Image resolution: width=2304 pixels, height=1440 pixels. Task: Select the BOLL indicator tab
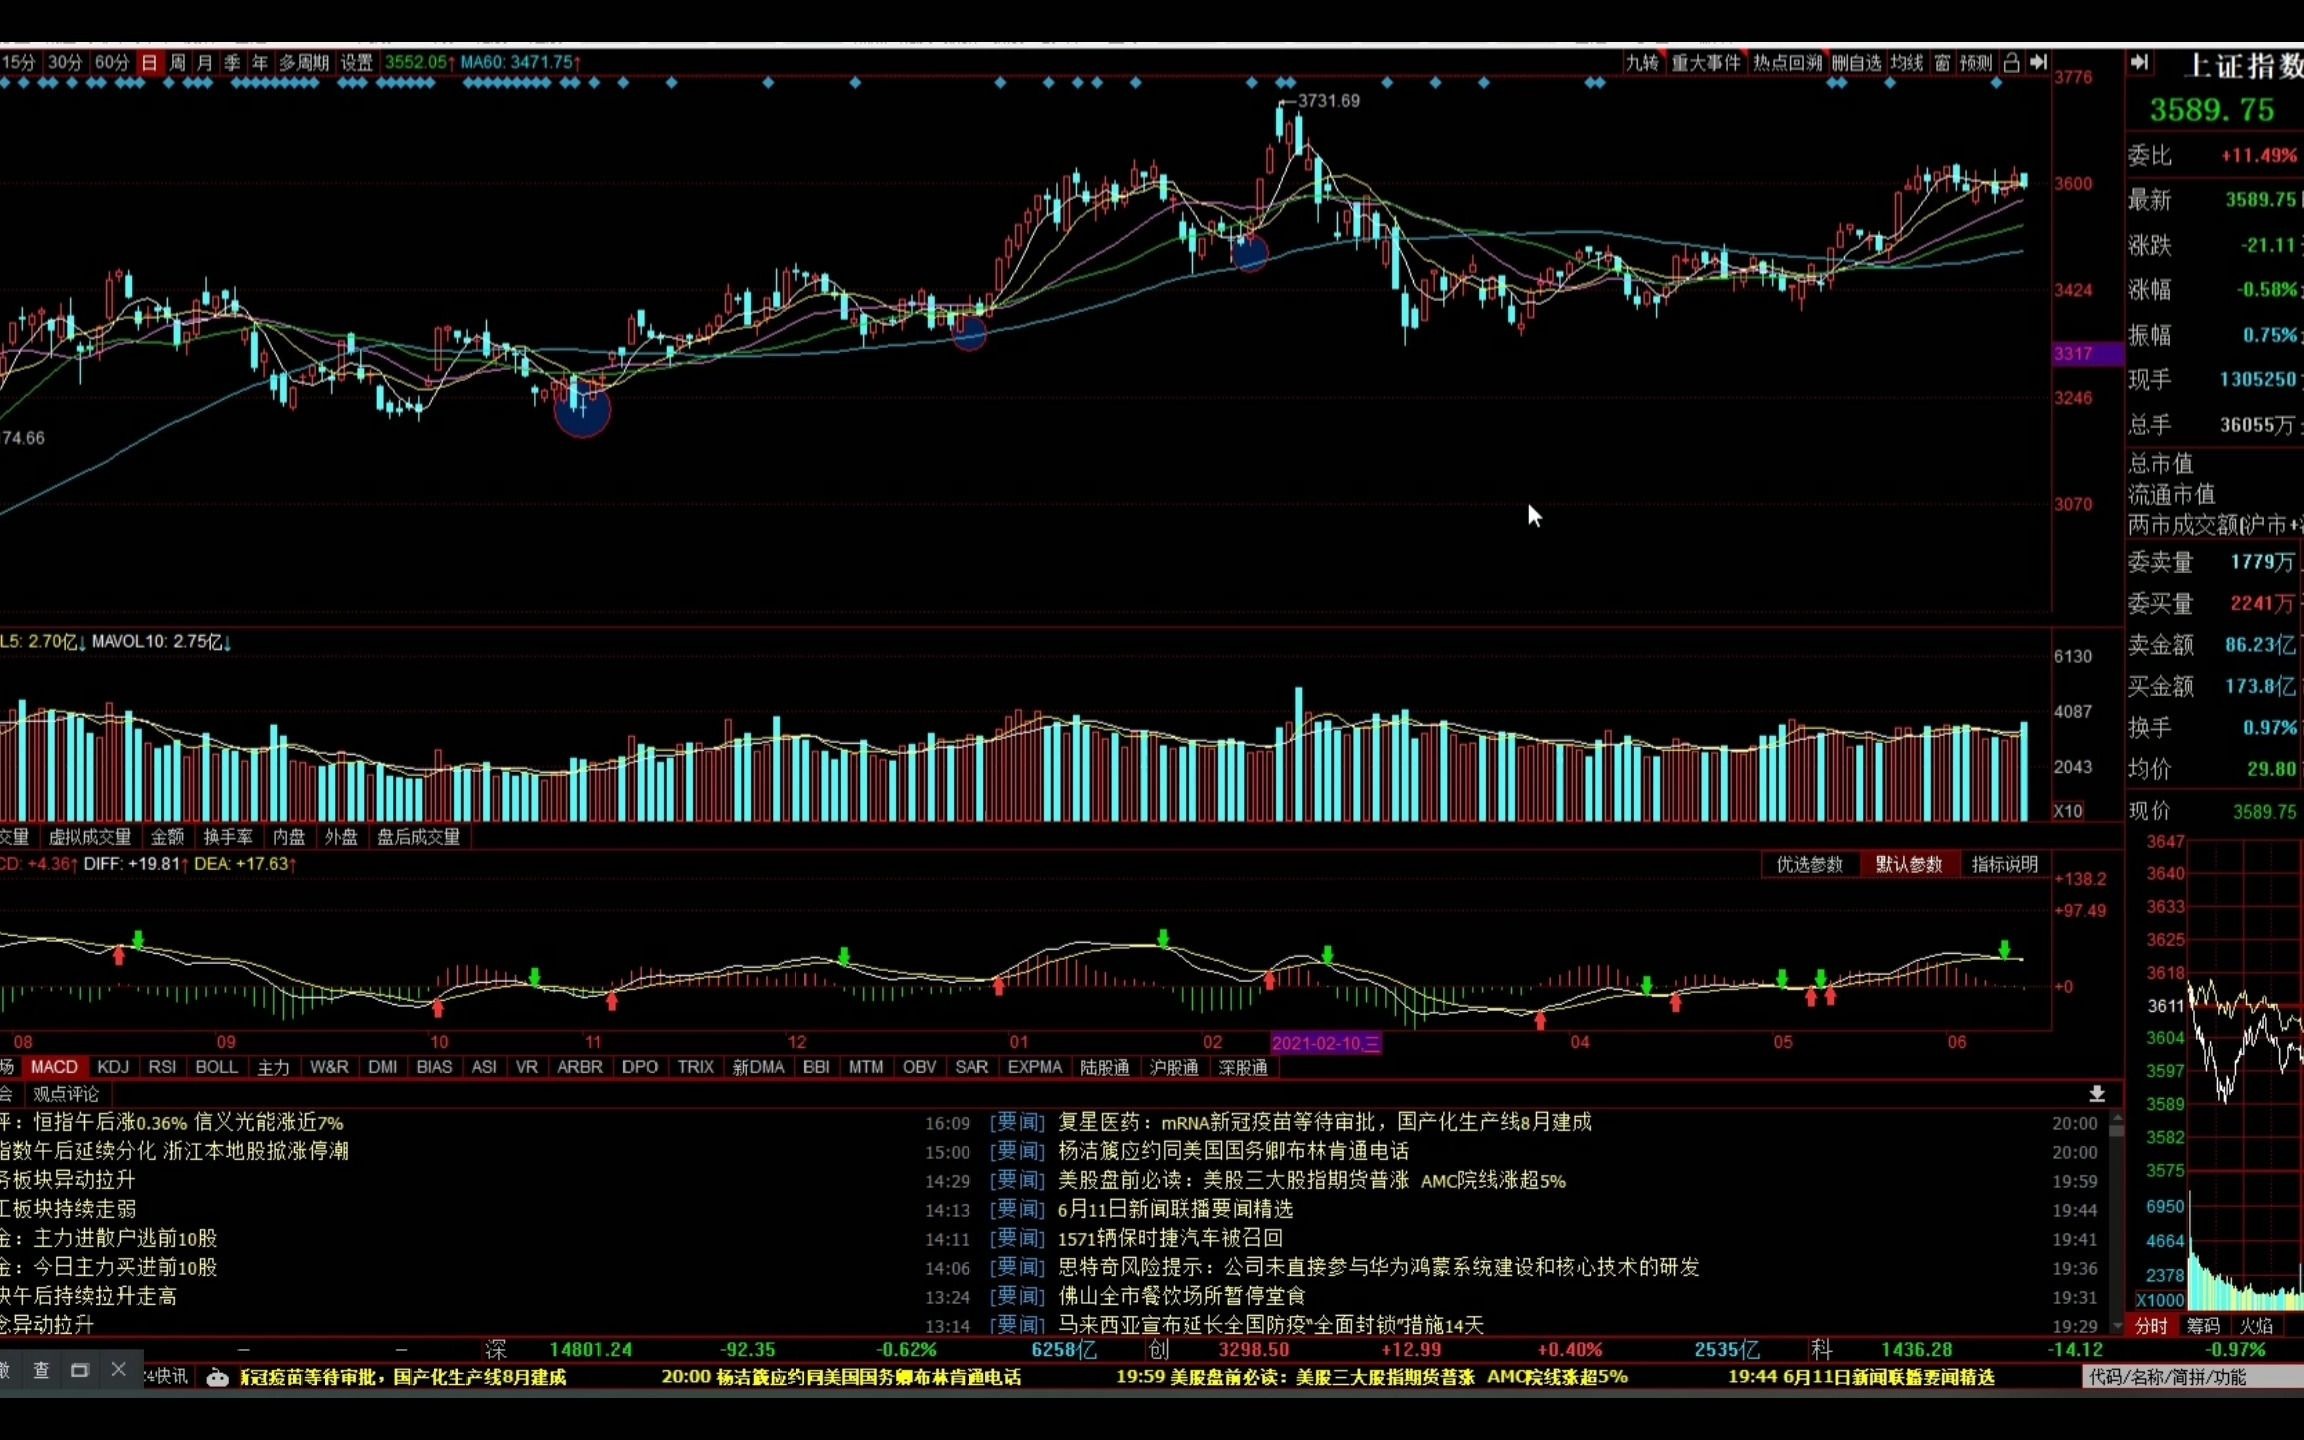216,1067
